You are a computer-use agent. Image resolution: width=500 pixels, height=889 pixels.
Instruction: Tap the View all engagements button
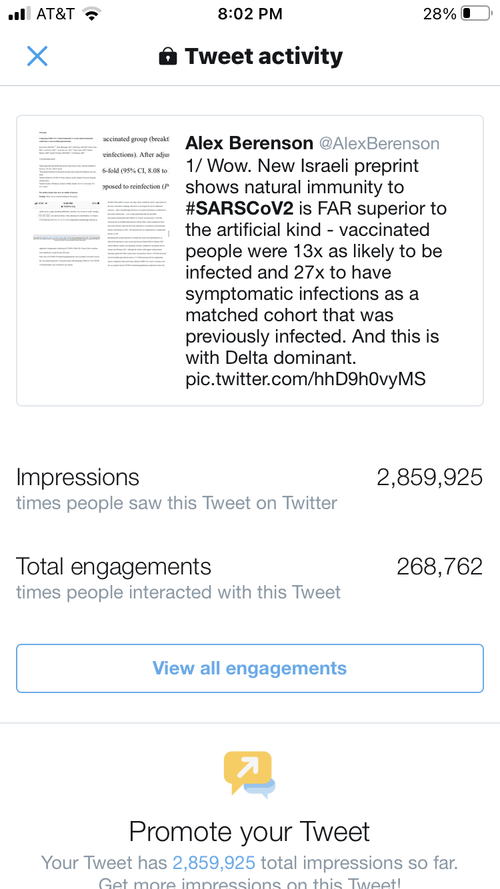[x=250, y=668]
